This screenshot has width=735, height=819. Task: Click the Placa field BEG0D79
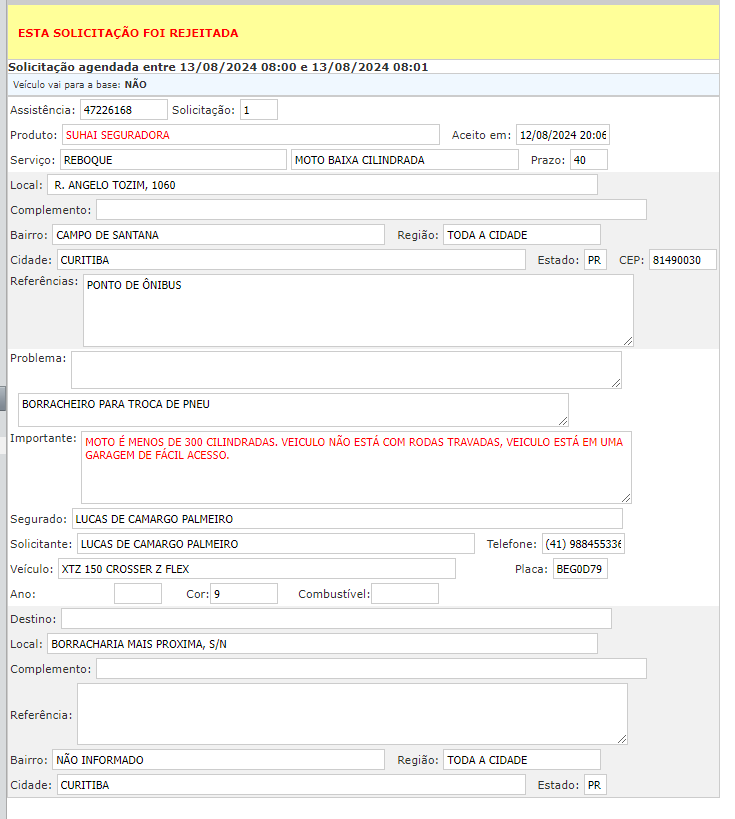coord(580,569)
